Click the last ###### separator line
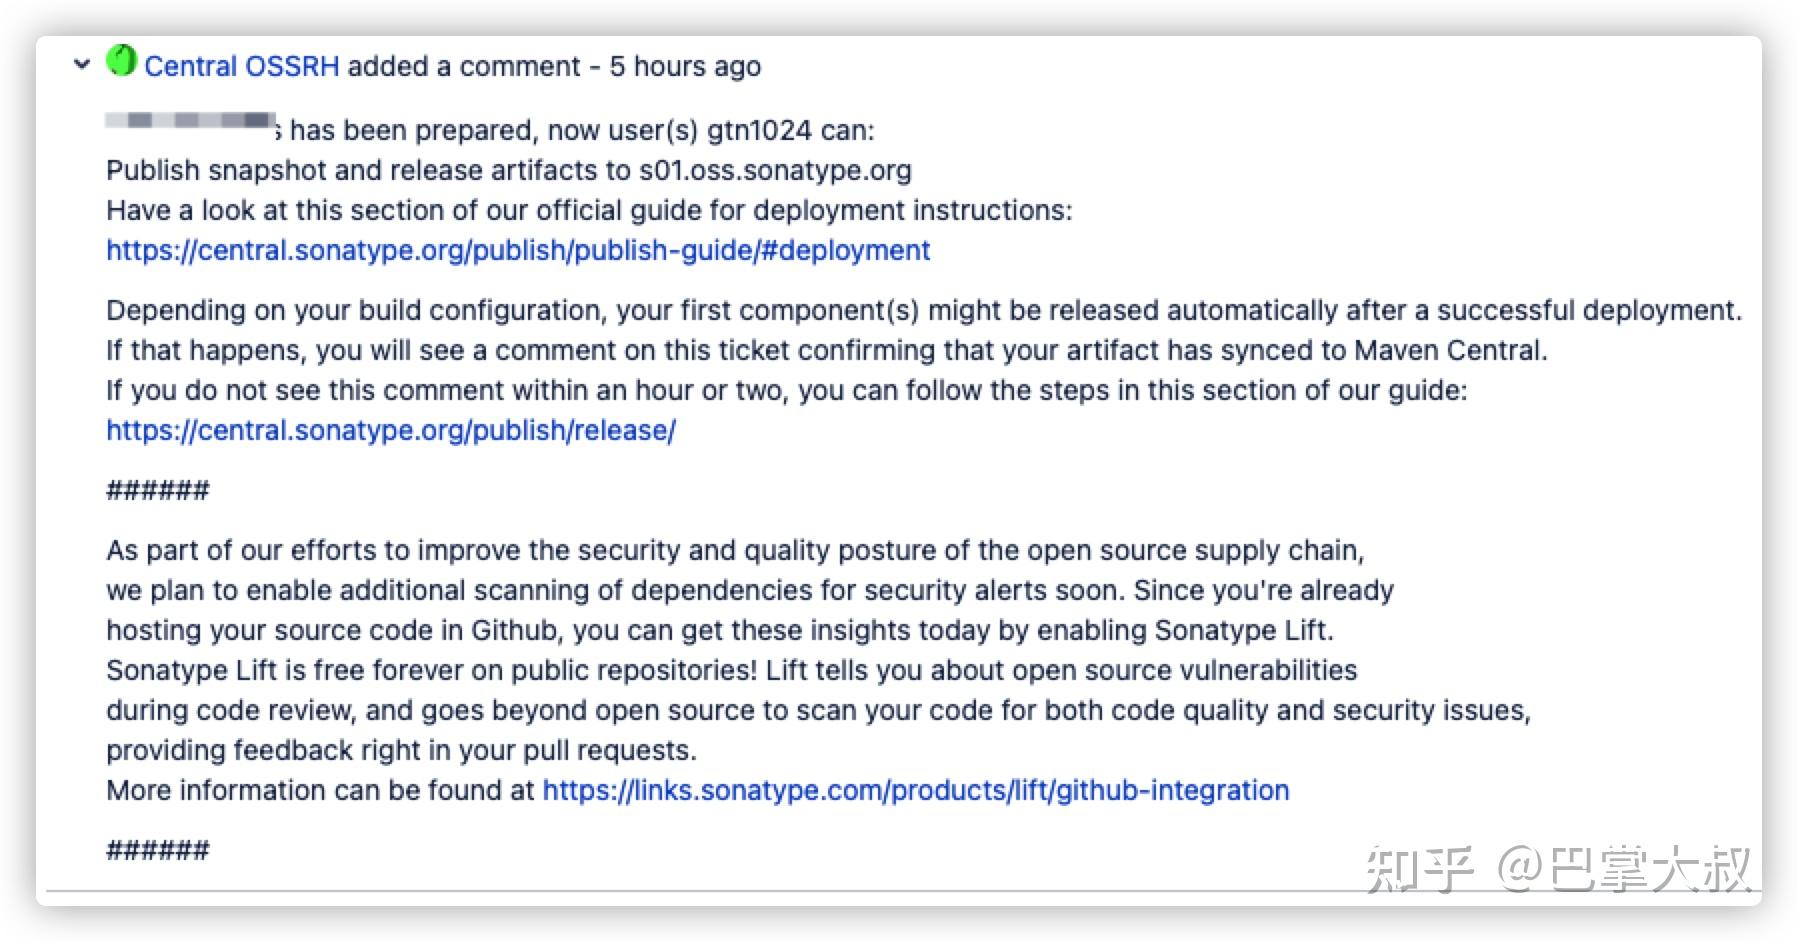The height and width of the screenshot is (942, 1798). pos(158,850)
